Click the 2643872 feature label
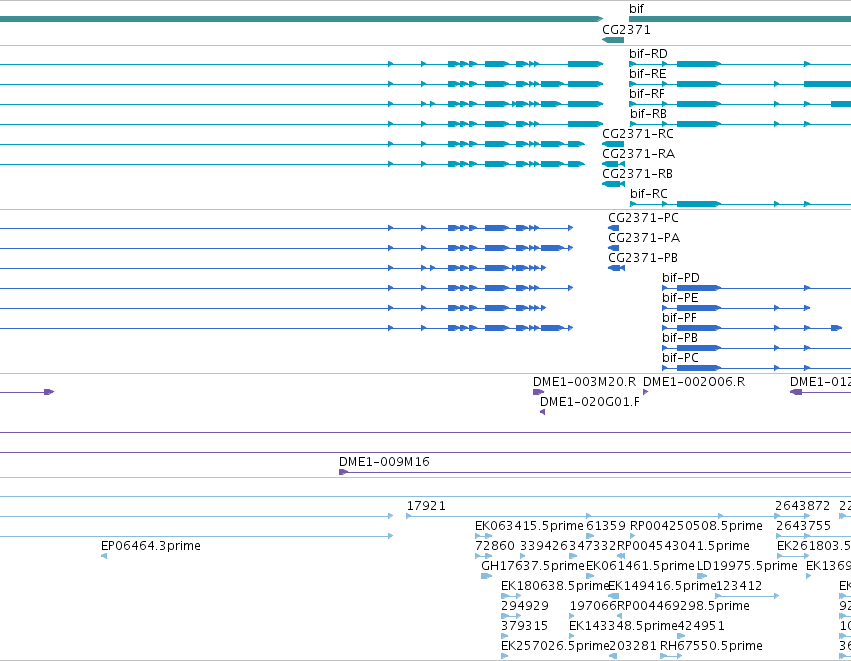Screen dimensions: 851x661 (x=802, y=506)
